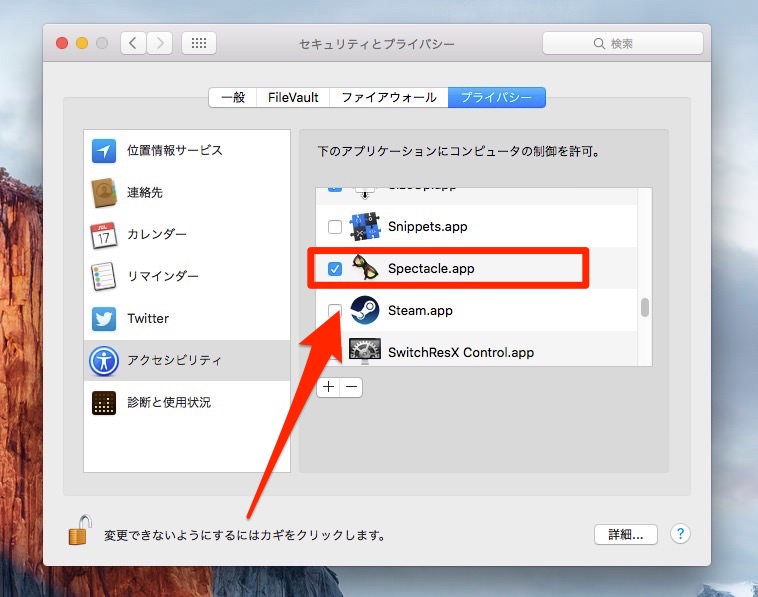Image resolution: width=758 pixels, height=597 pixels.
Task: Open help with the question mark button
Action: 680,534
